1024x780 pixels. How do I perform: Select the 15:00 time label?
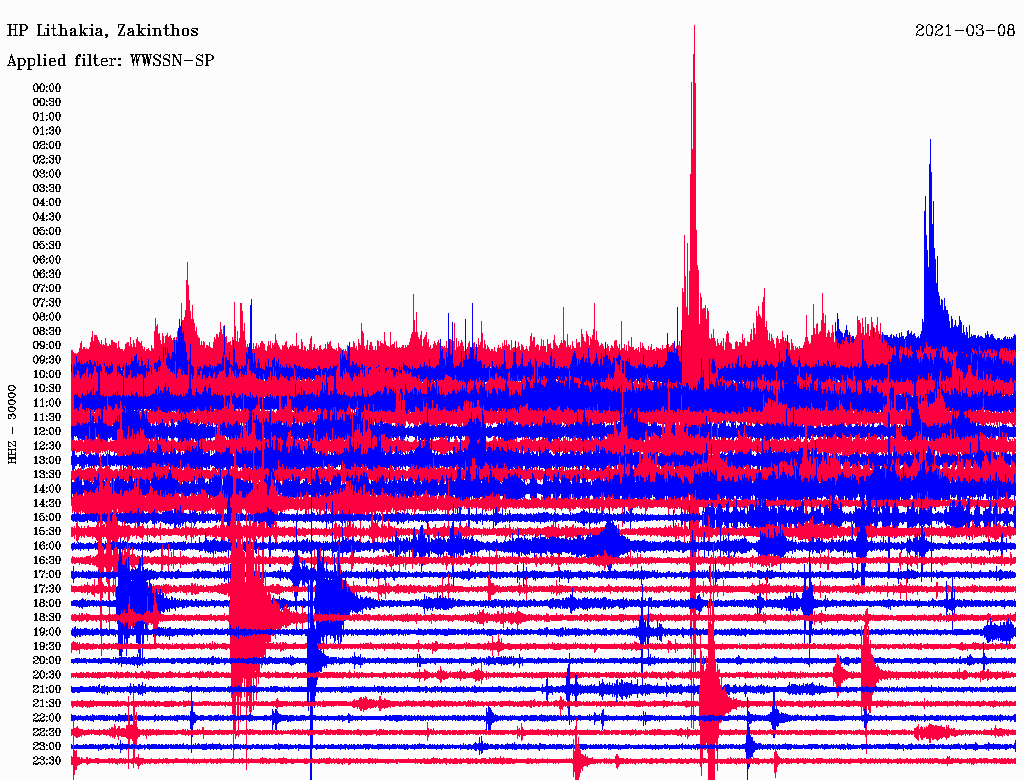(47, 517)
